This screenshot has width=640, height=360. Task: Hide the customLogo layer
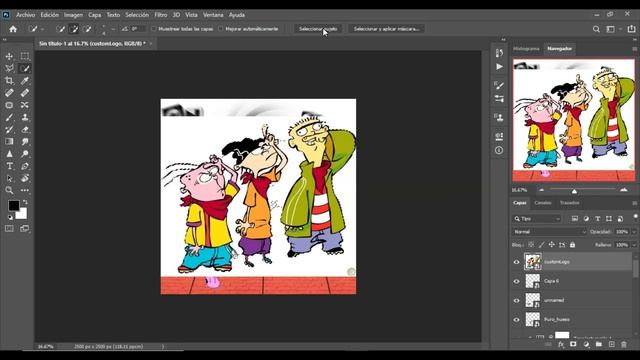[516, 262]
